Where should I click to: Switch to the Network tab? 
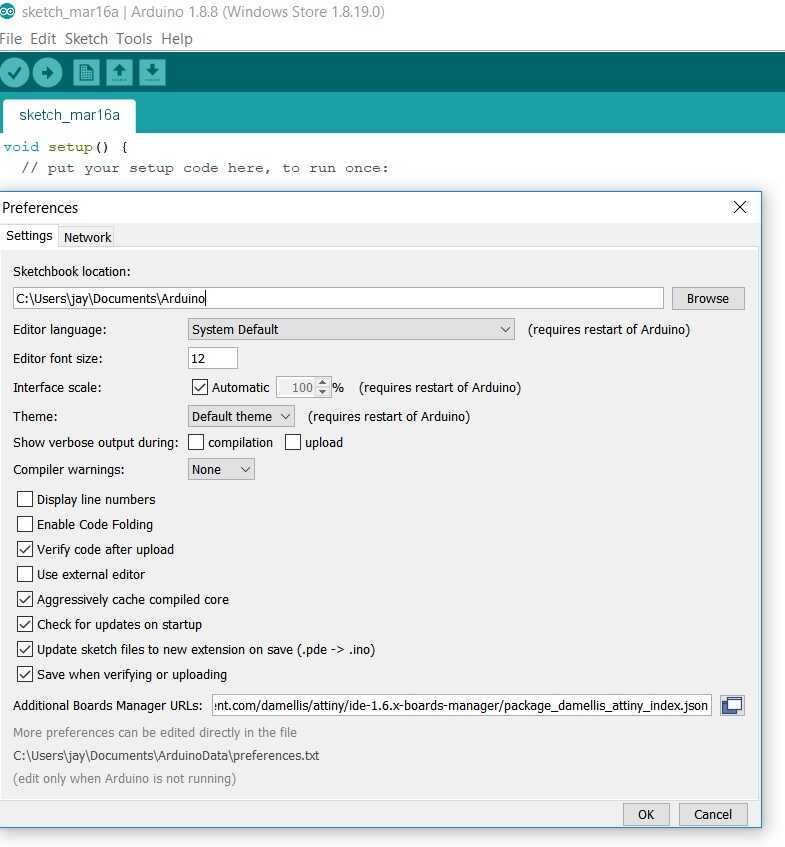tap(87, 237)
